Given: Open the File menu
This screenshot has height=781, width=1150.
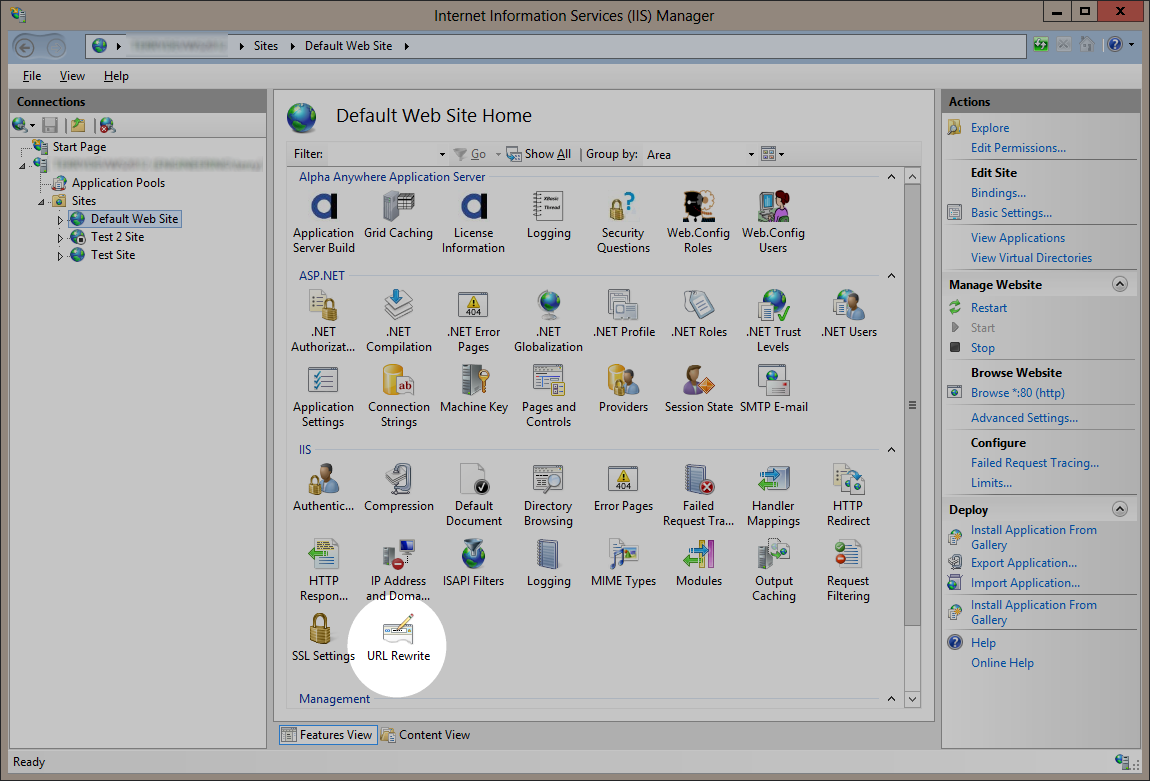Looking at the screenshot, I should pyautogui.click(x=32, y=76).
